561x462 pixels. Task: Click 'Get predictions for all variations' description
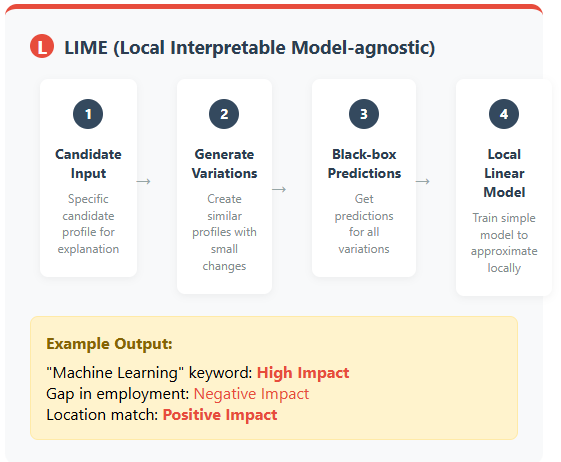tap(364, 224)
